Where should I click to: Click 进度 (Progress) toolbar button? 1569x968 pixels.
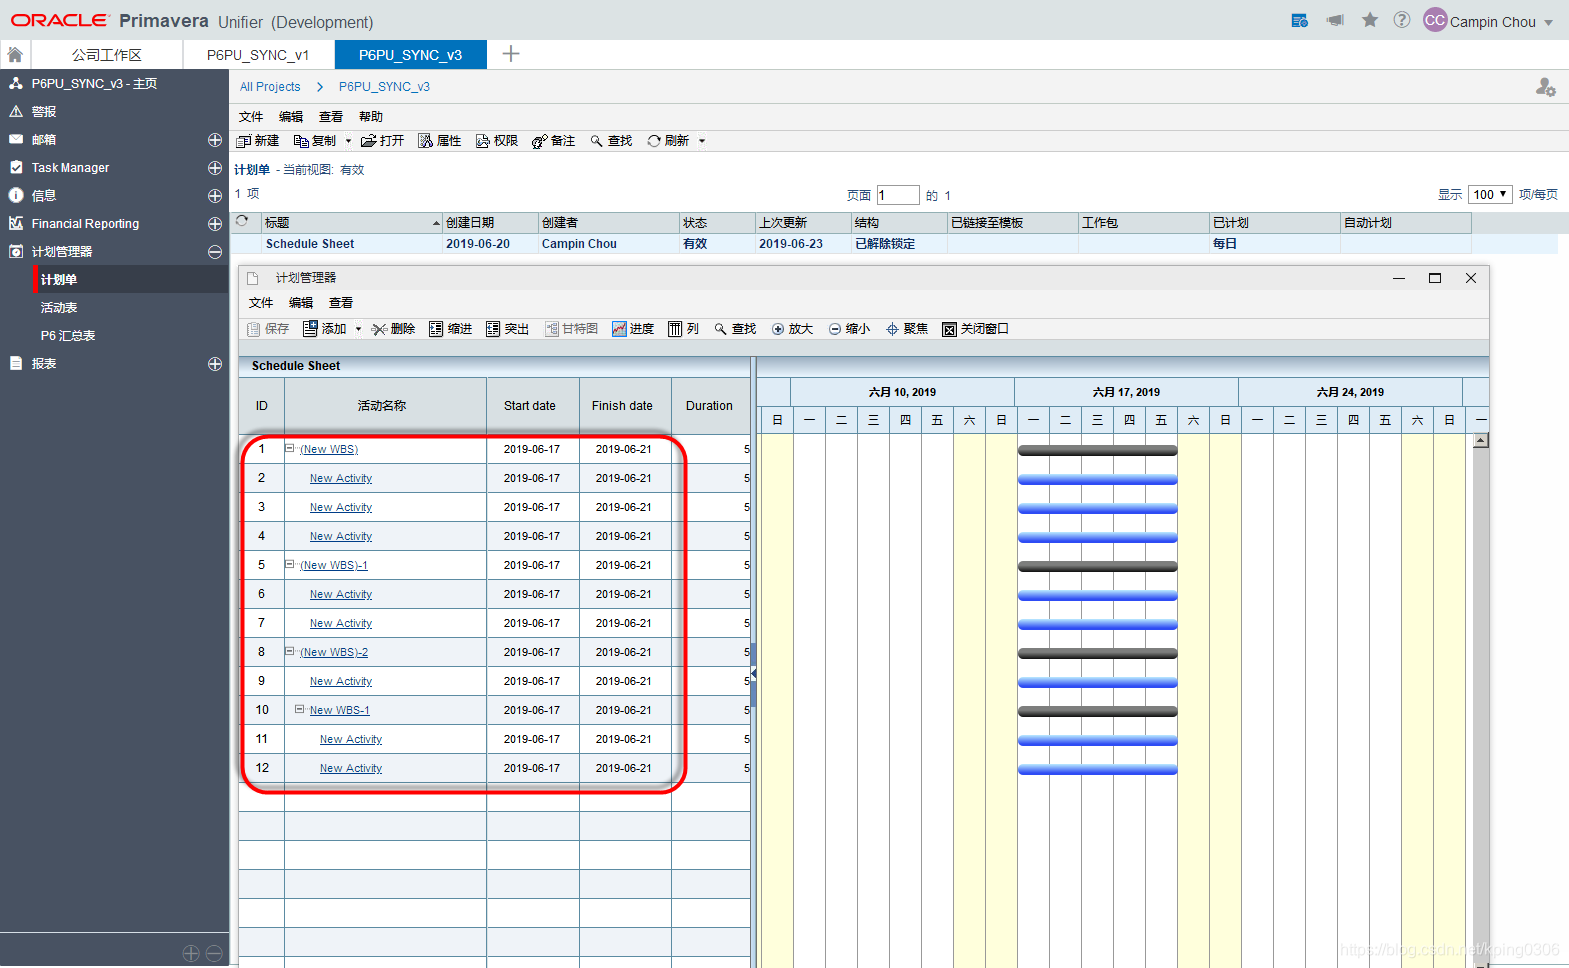coord(633,329)
